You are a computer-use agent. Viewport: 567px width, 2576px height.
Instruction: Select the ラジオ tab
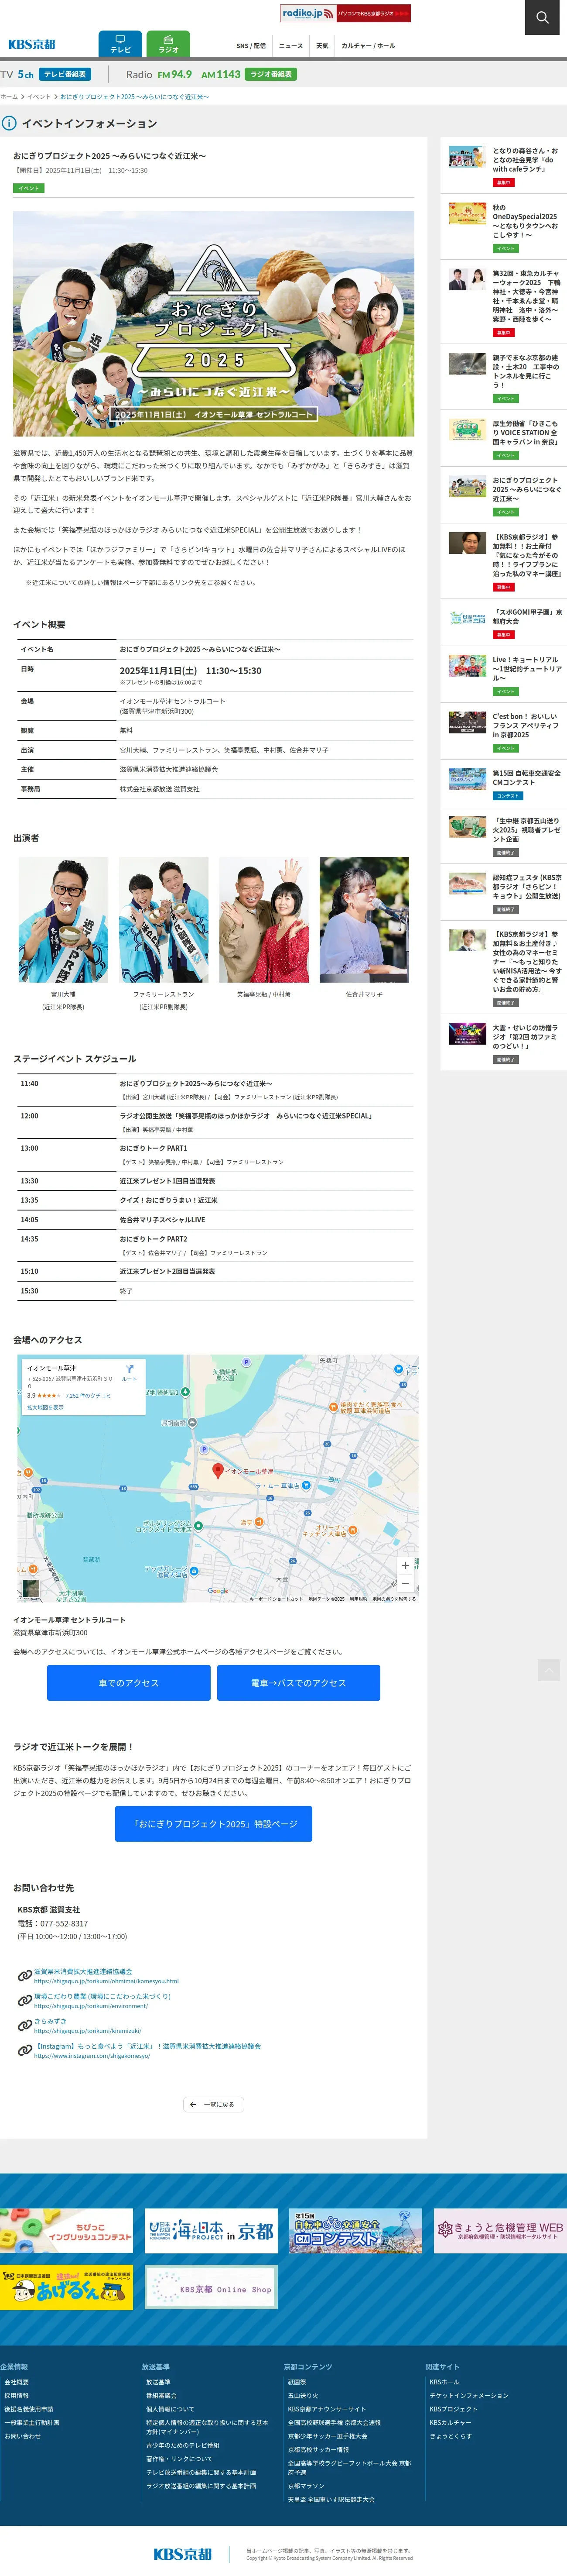[168, 44]
